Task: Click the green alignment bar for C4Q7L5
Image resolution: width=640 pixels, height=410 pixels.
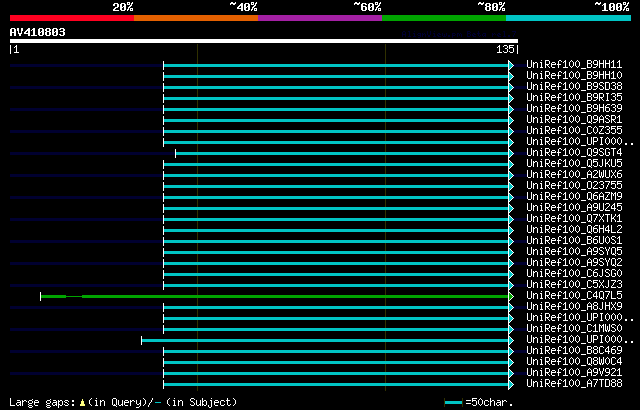Action: click(x=275, y=296)
